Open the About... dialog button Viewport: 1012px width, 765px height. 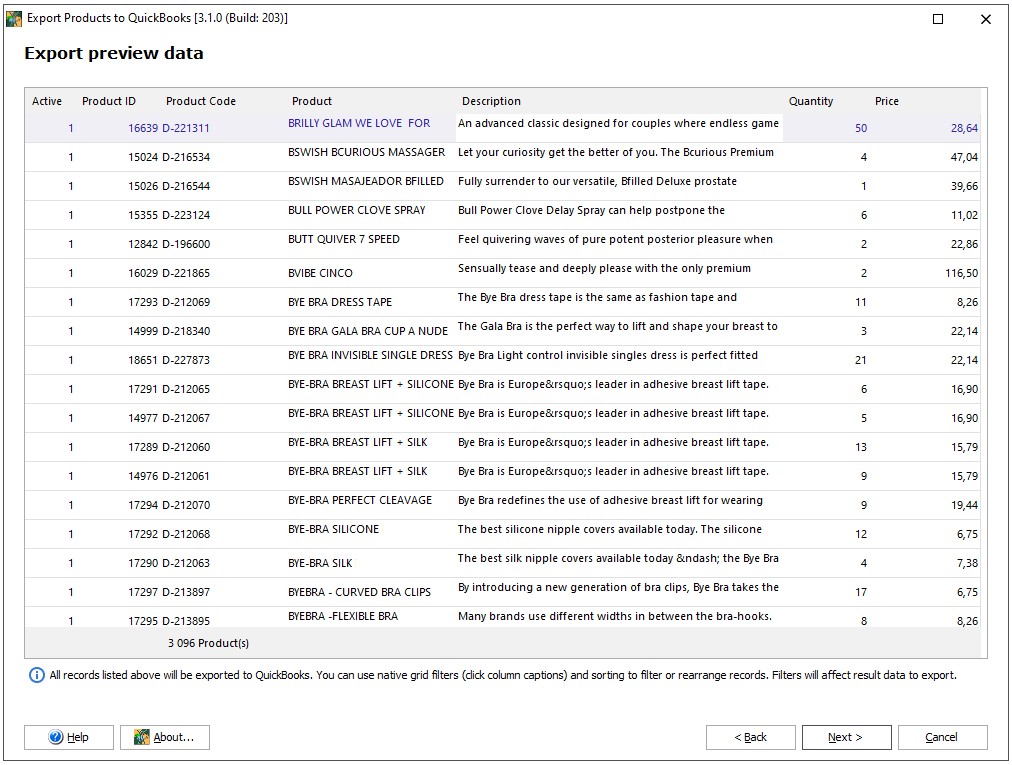[165, 737]
